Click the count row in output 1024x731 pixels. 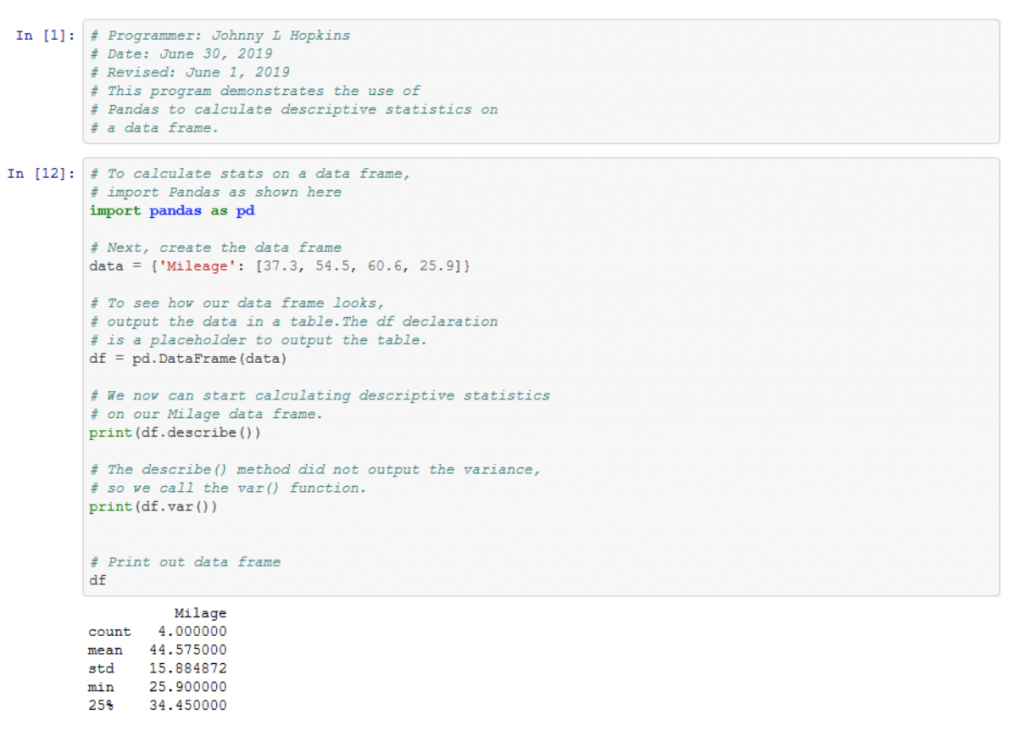coord(157,632)
